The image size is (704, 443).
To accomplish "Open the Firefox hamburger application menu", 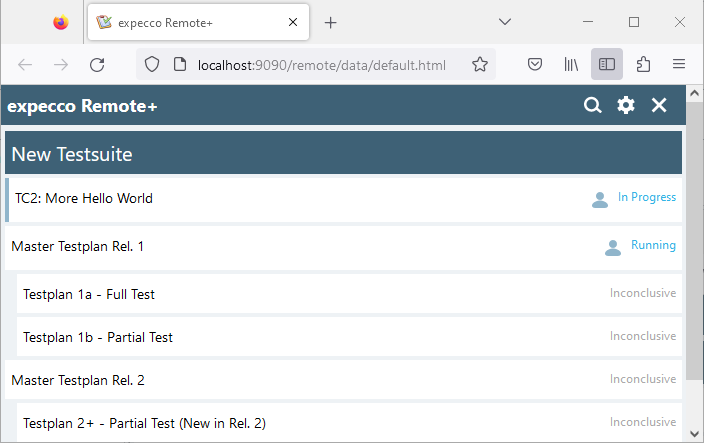I will pyautogui.click(x=679, y=64).
